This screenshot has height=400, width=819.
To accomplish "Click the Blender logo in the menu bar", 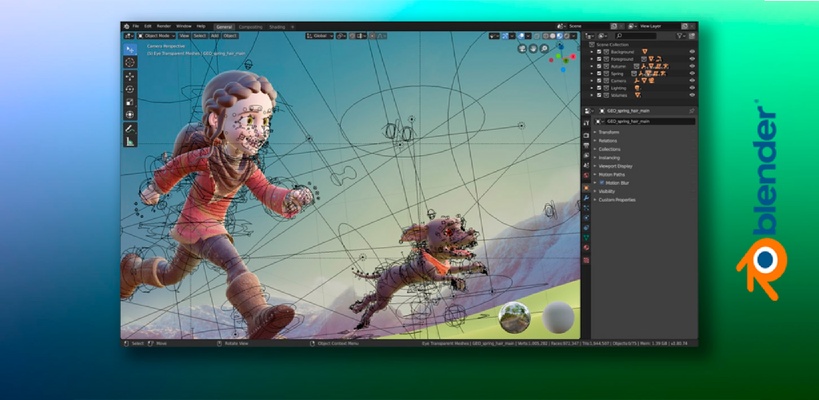I will [x=126, y=26].
